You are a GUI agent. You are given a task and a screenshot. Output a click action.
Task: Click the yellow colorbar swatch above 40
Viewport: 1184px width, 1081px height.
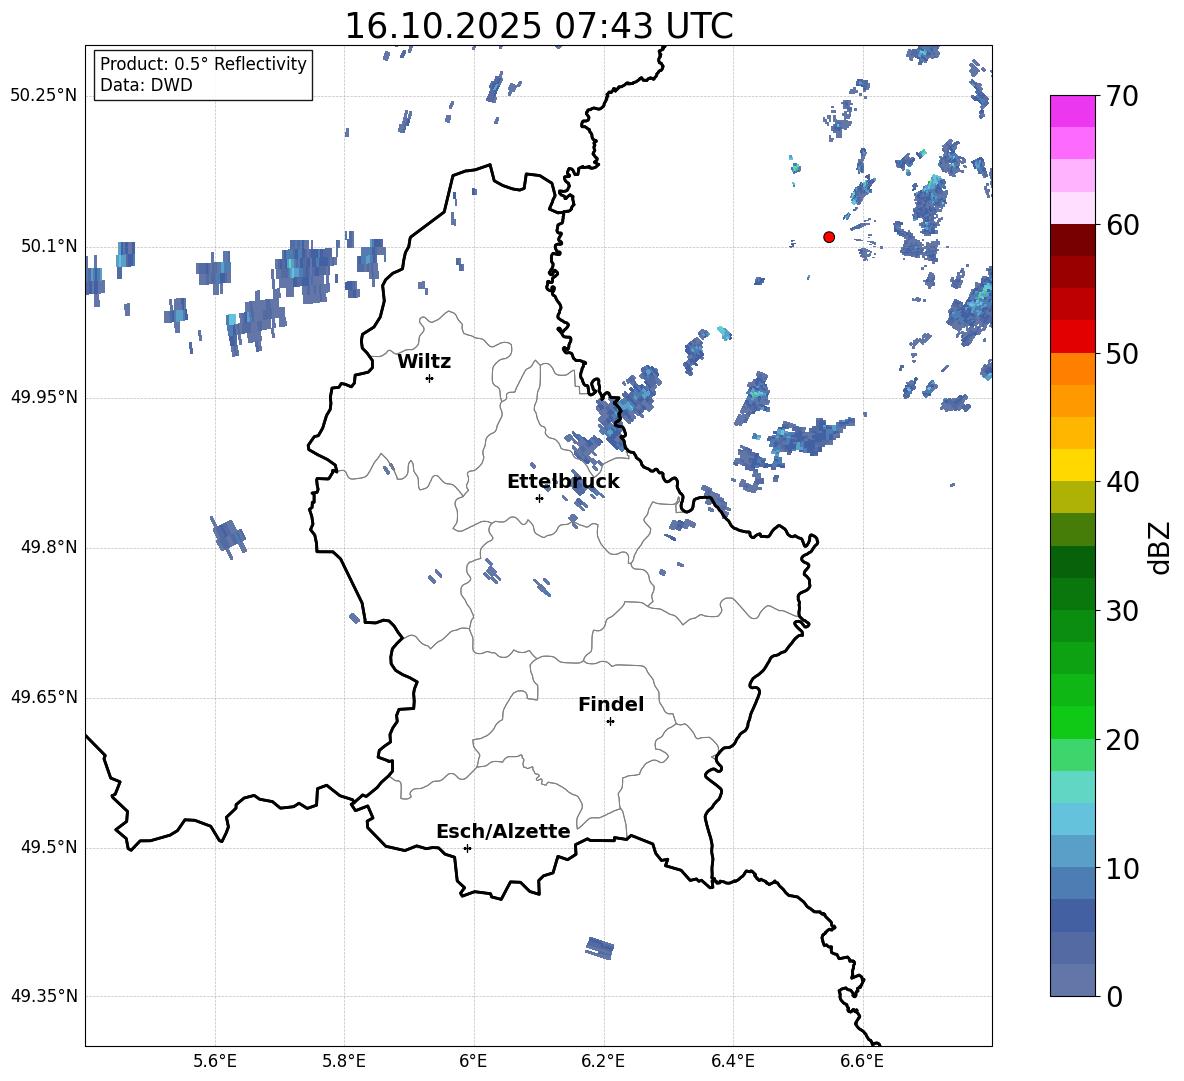[x=1073, y=466]
